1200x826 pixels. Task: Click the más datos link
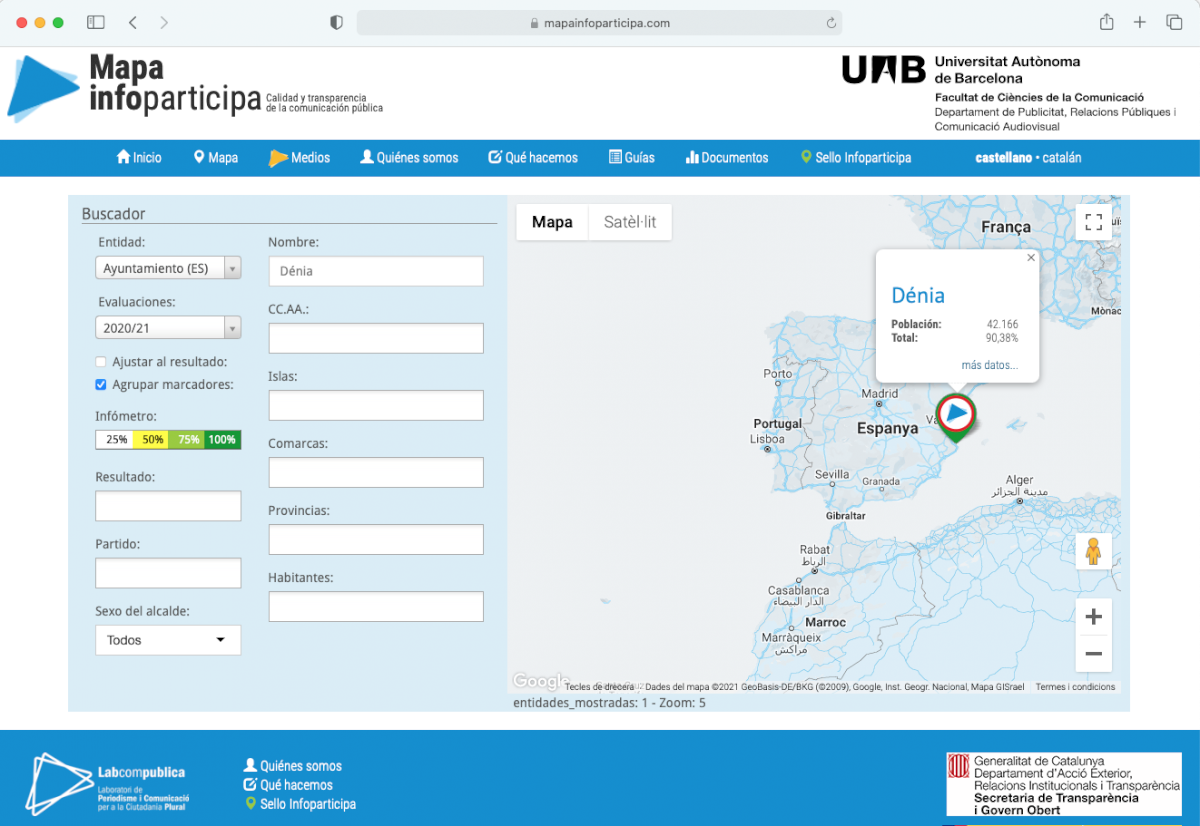pos(989,365)
